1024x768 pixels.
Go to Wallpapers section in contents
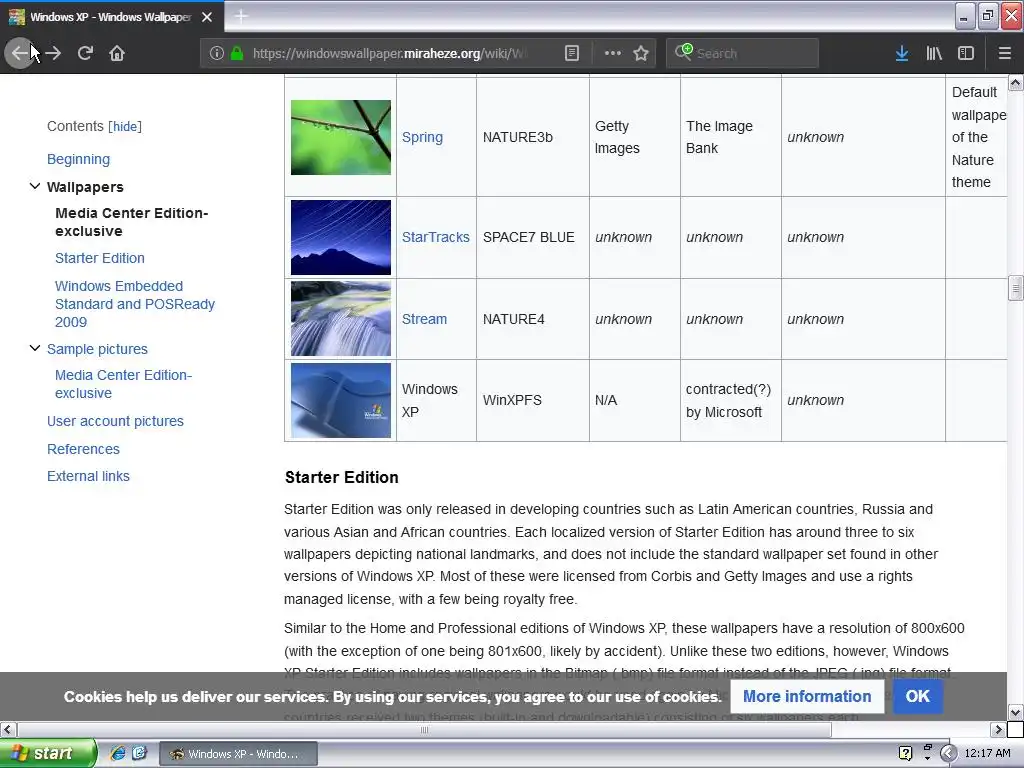(x=85, y=187)
